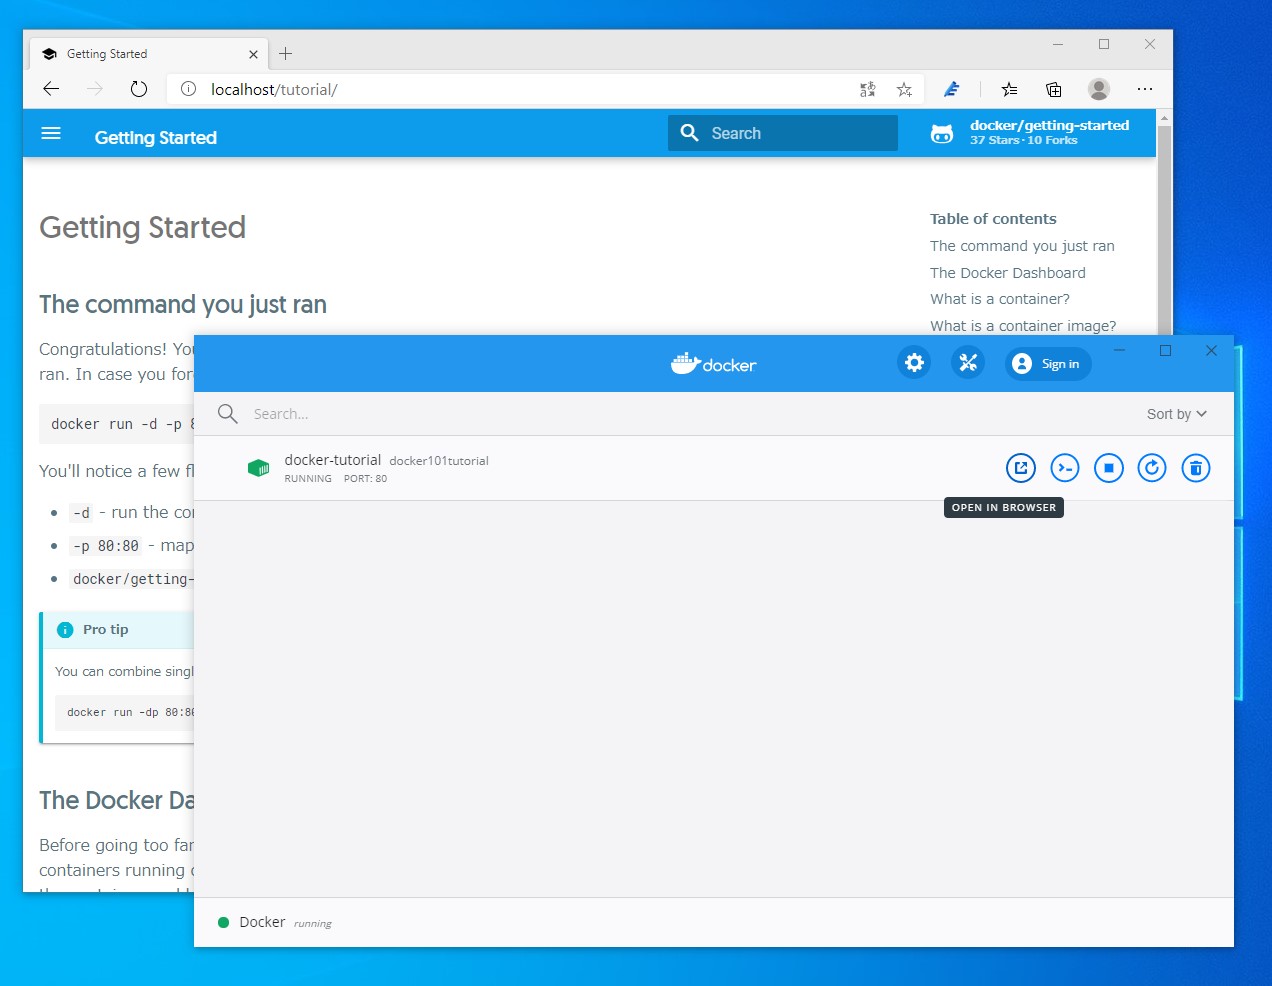Open docker/getting-started GitHub repository link
The width and height of the screenshot is (1272, 986).
[1050, 132]
